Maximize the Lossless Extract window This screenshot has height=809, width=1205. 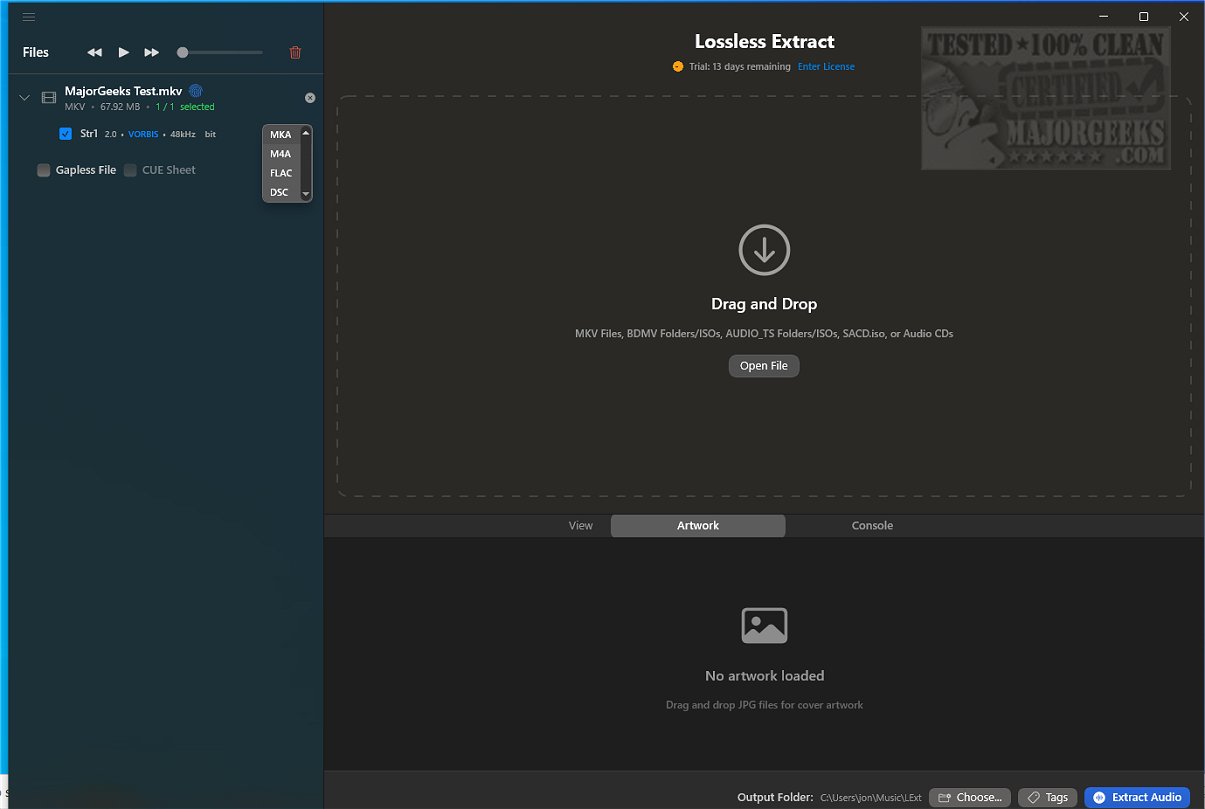tap(1144, 16)
